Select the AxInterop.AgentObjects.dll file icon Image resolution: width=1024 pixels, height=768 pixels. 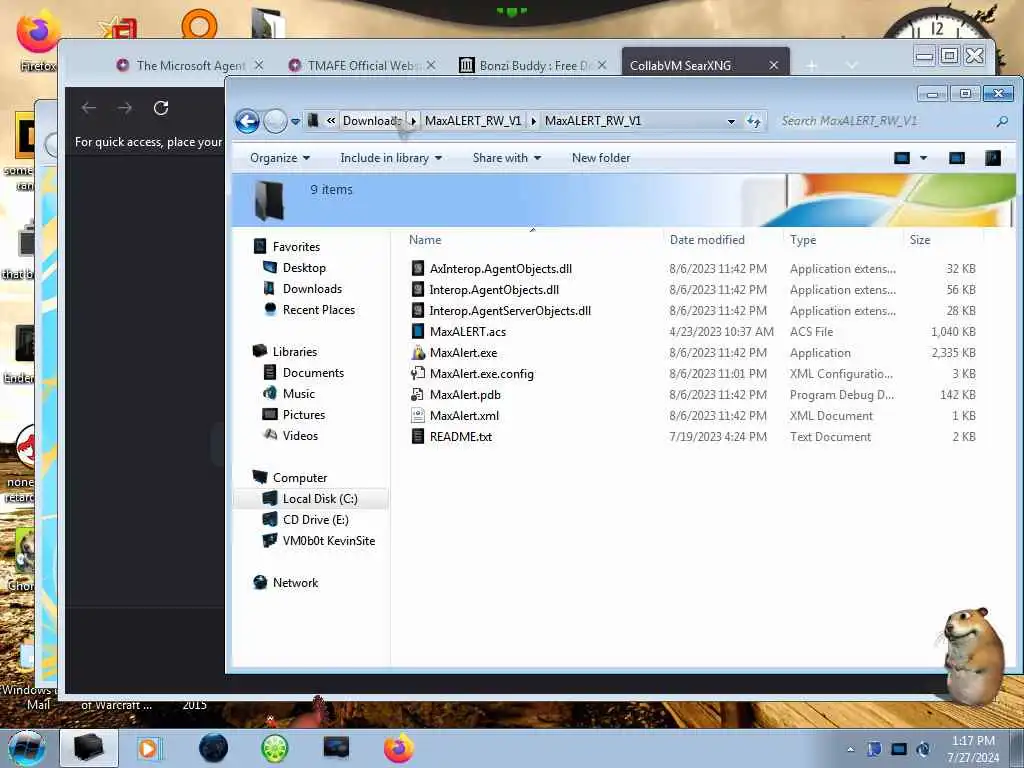tap(418, 268)
